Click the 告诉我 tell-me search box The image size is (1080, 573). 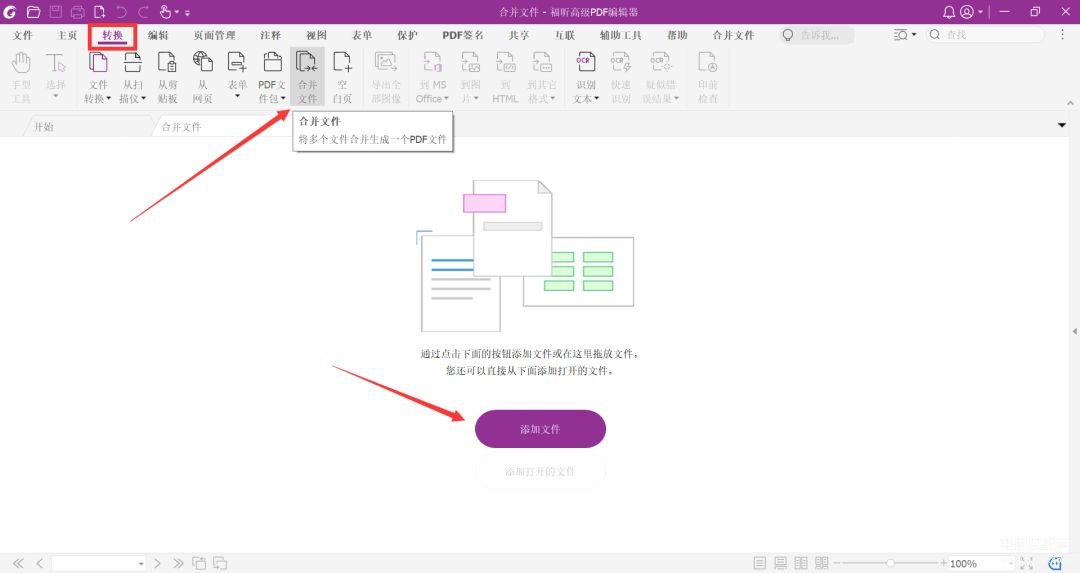(817, 35)
